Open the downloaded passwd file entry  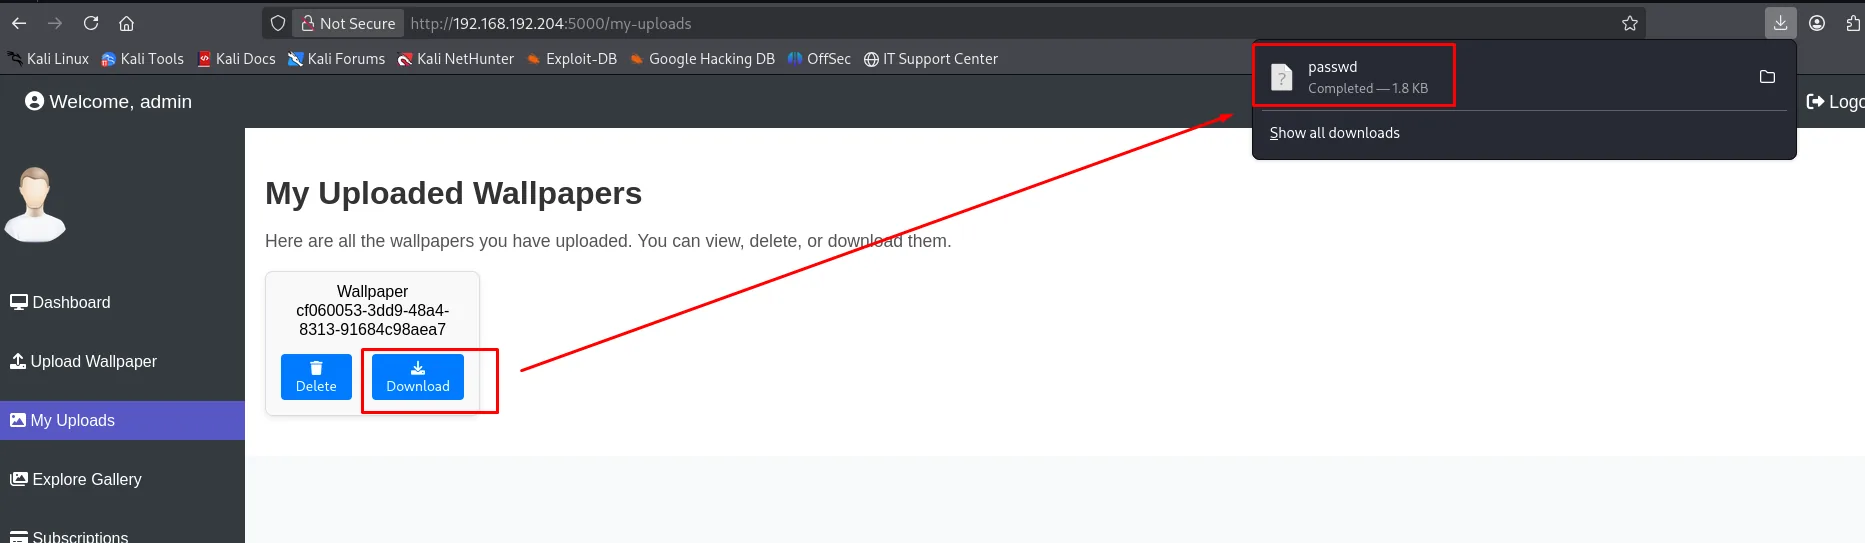(1500, 77)
